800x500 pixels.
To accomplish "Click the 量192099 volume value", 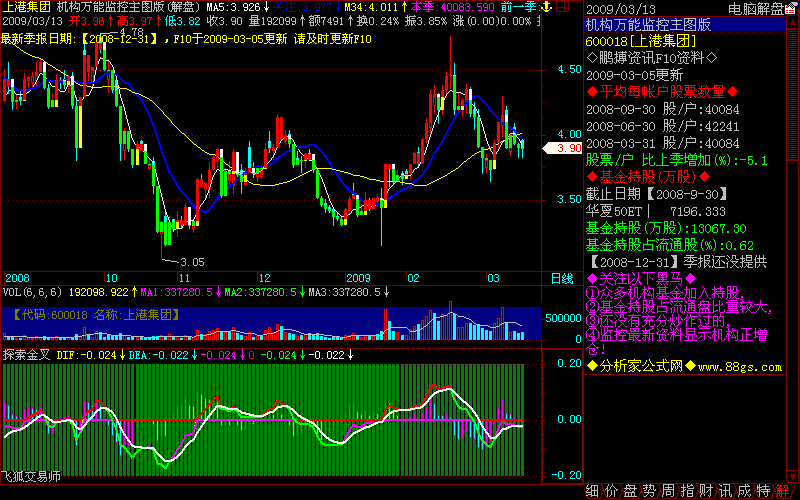I will coord(272,21).
